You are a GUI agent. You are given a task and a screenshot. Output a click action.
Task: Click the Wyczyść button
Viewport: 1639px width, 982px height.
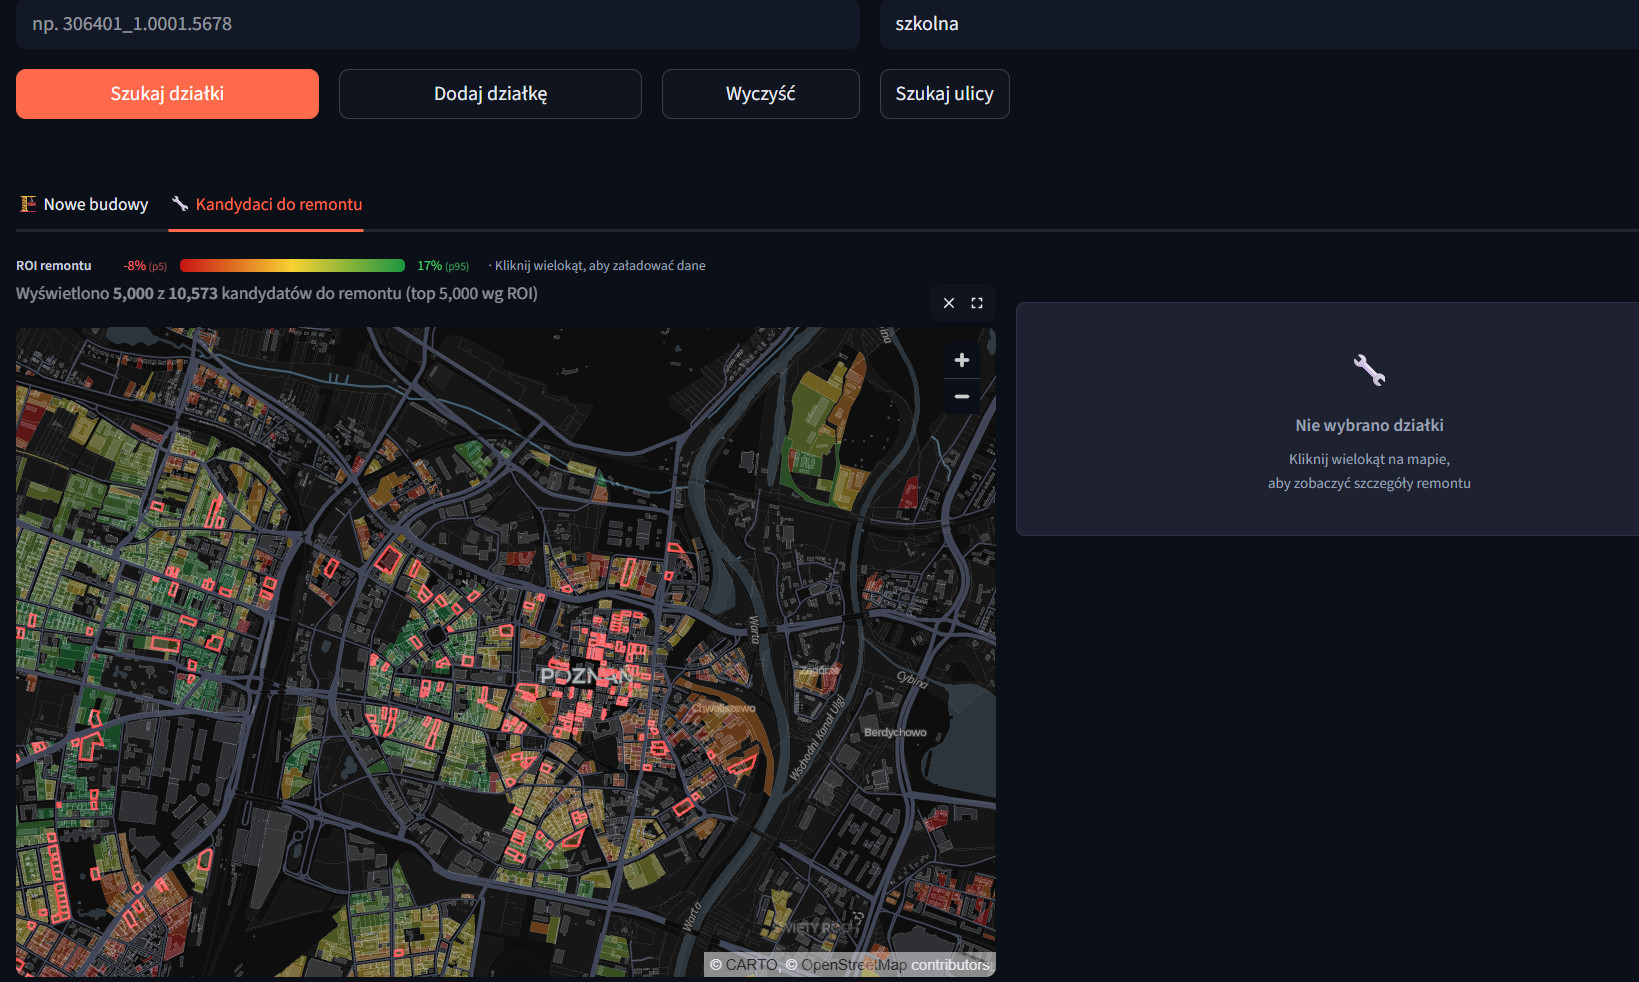(761, 94)
